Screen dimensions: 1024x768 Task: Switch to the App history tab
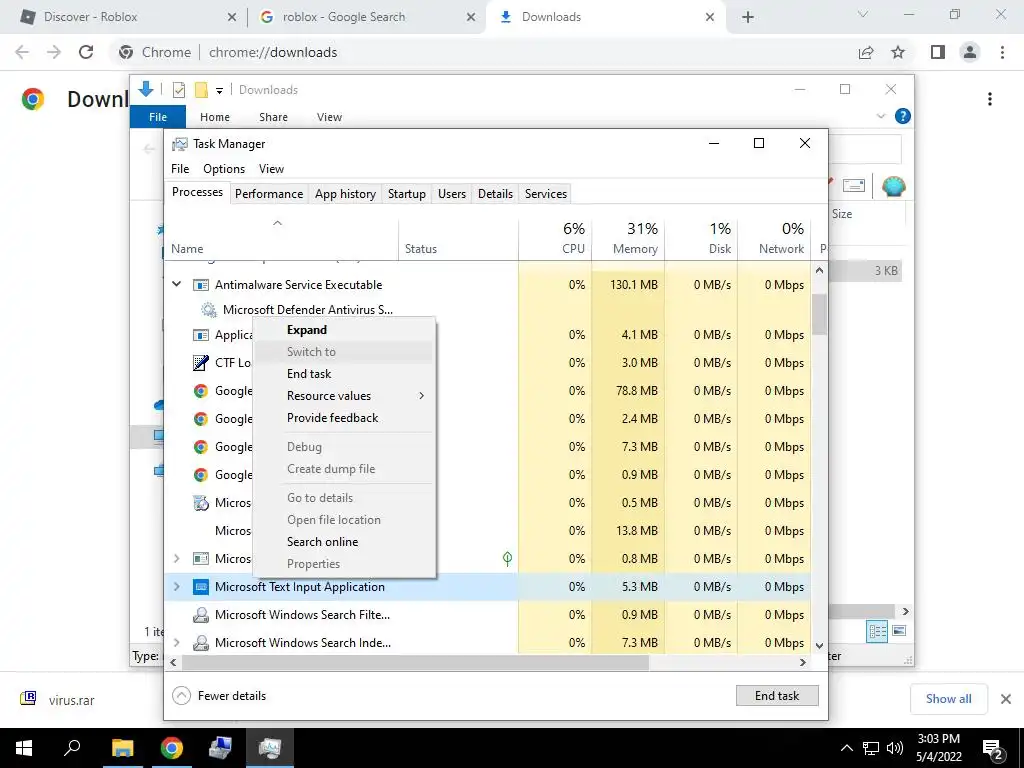pyautogui.click(x=345, y=194)
